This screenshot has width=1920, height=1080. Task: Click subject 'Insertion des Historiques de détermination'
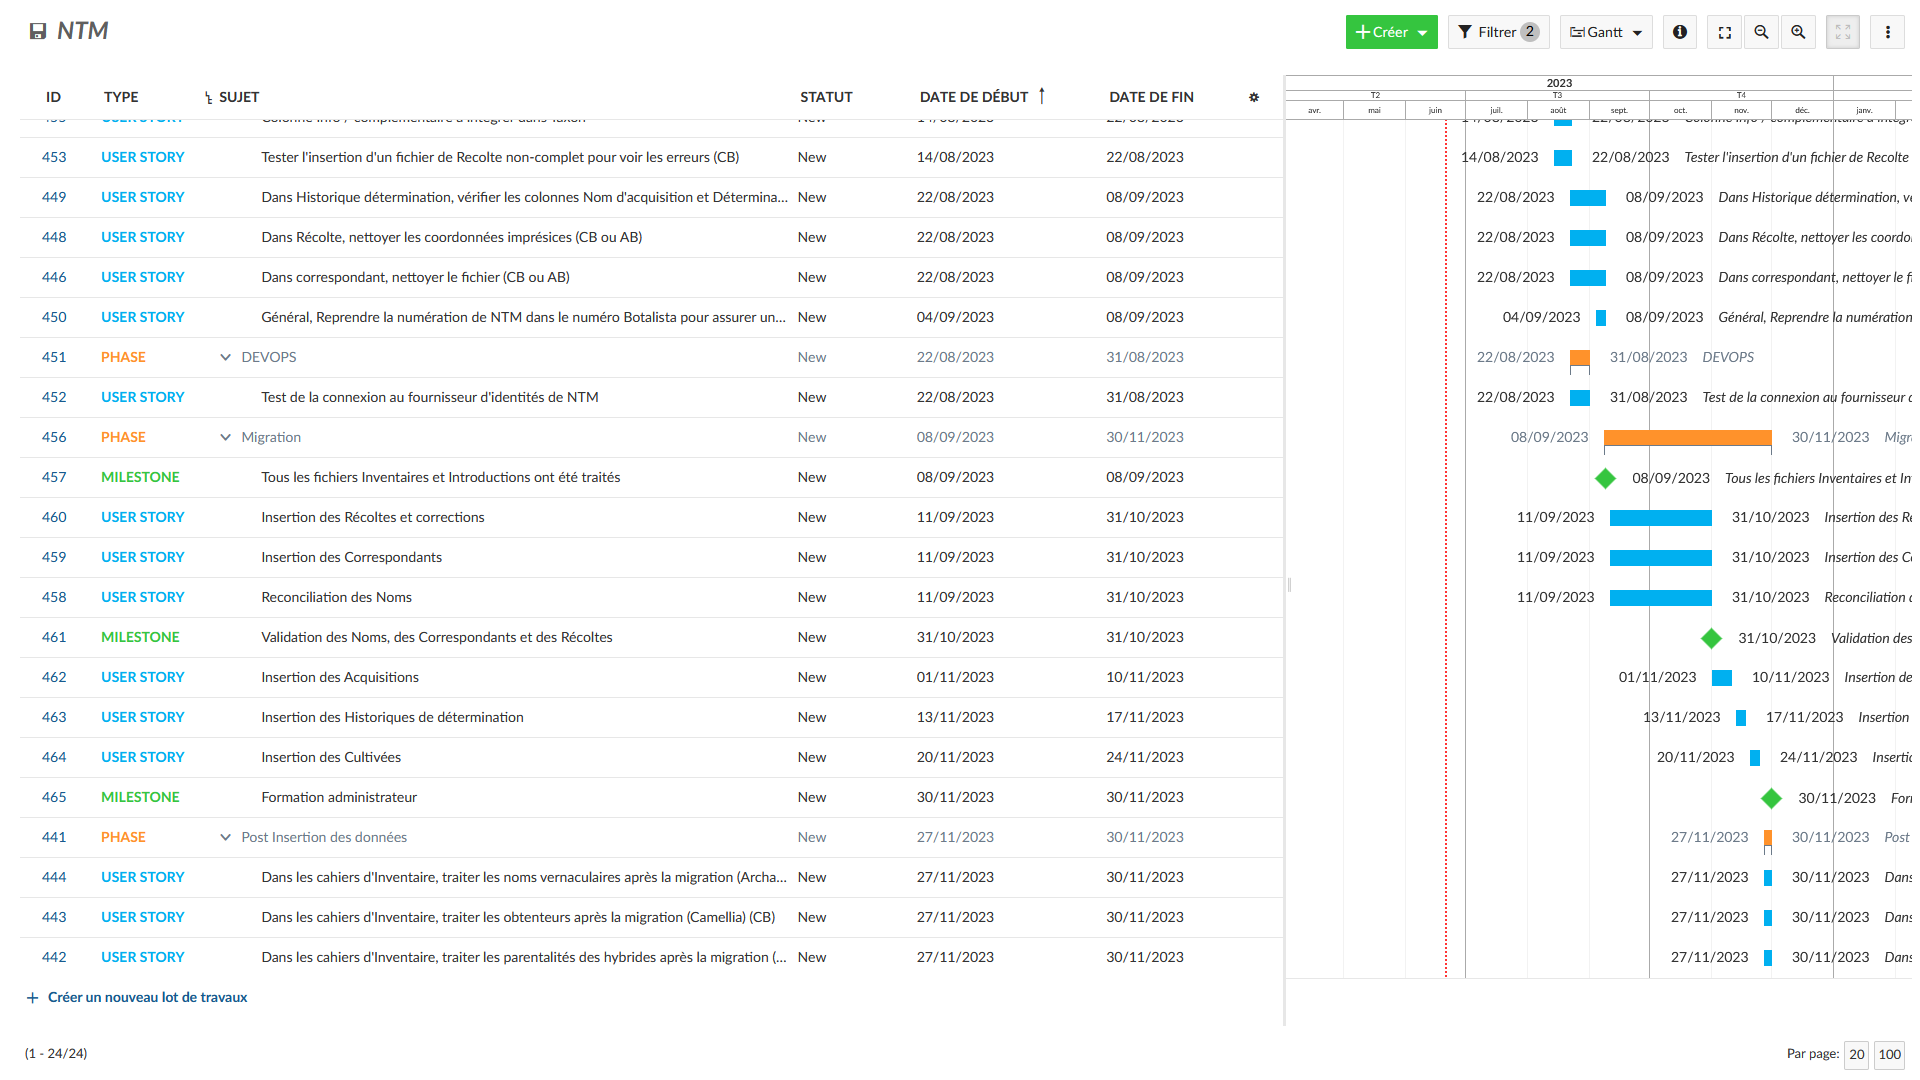click(x=392, y=717)
